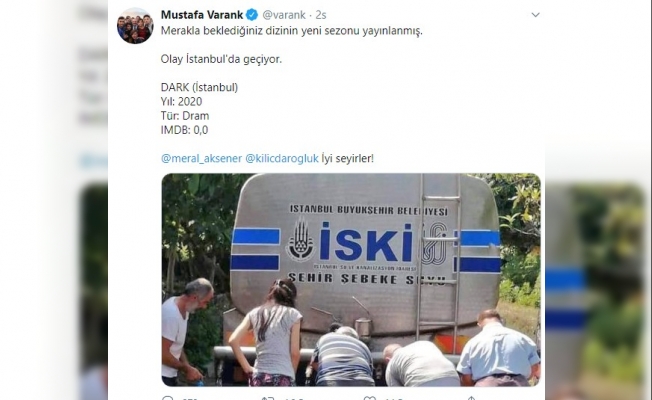Click the reply speech bubble icon
Image resolution: width=652 pixels, height=400 pixels.
167,398
